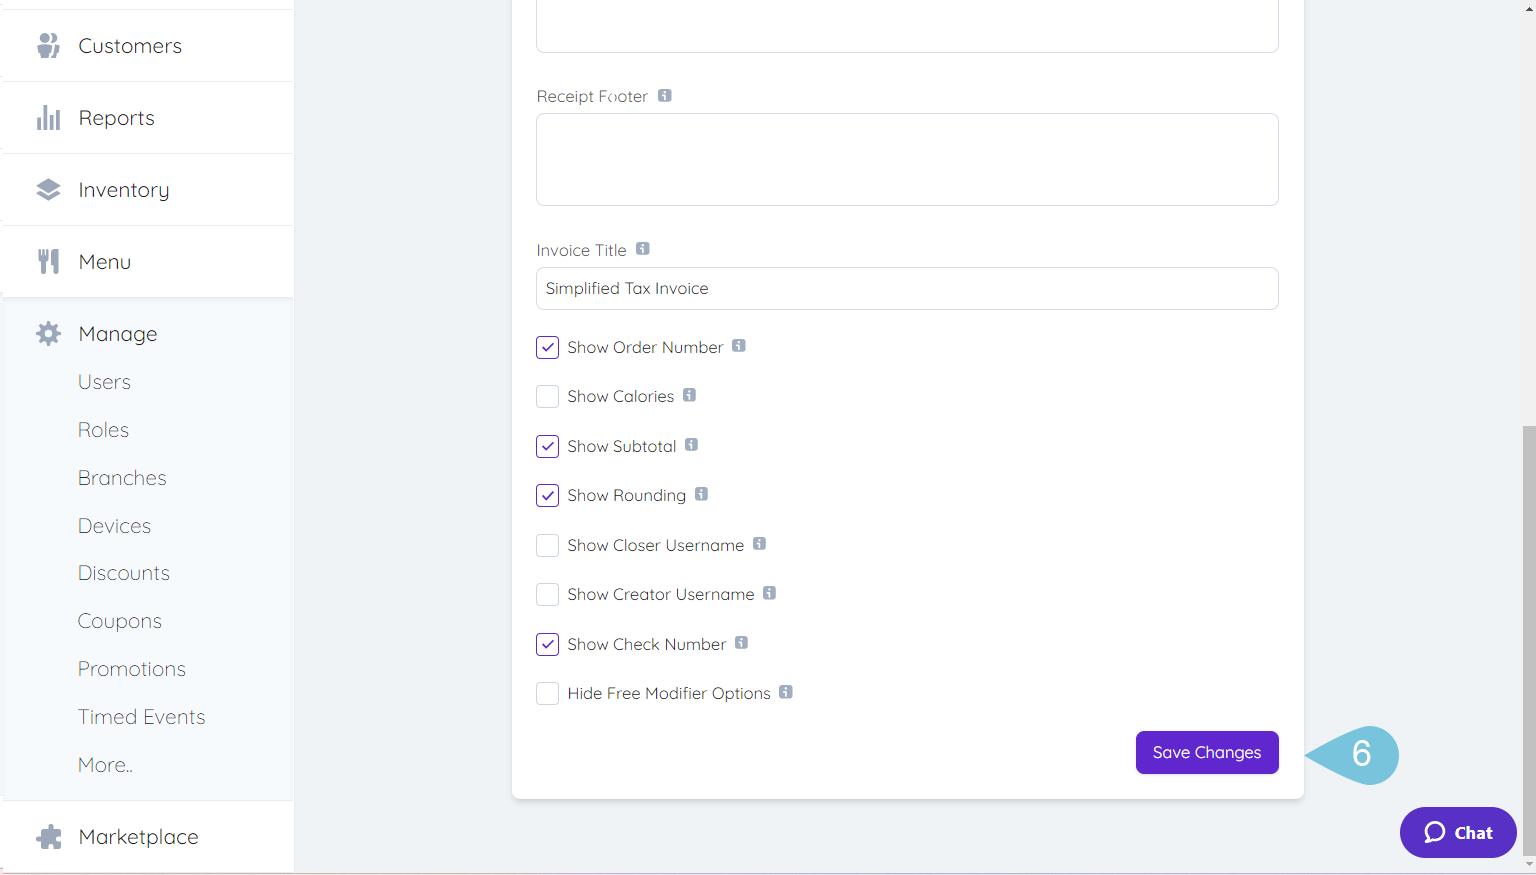Expand the More.. section under Manage

tap(104, 764)
